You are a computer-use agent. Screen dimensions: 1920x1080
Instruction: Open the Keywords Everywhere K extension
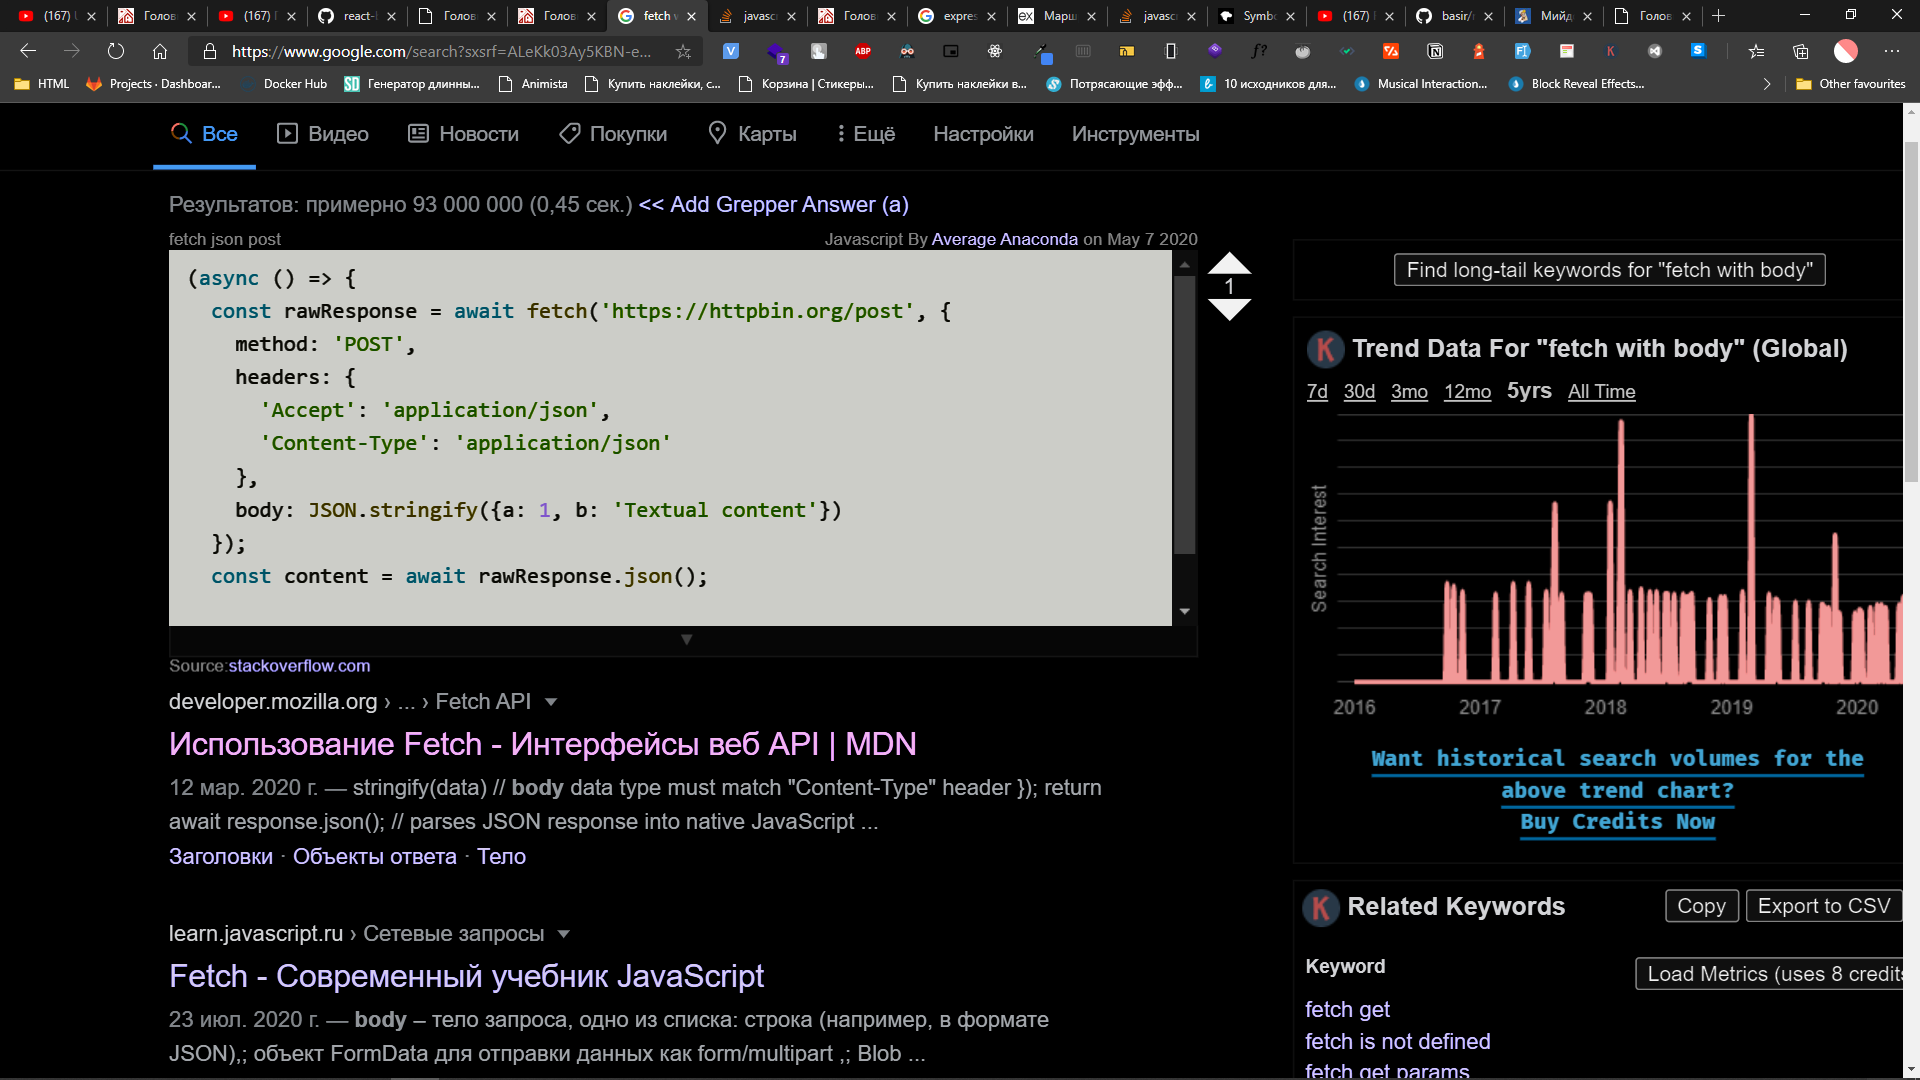tap(1611, 51)
